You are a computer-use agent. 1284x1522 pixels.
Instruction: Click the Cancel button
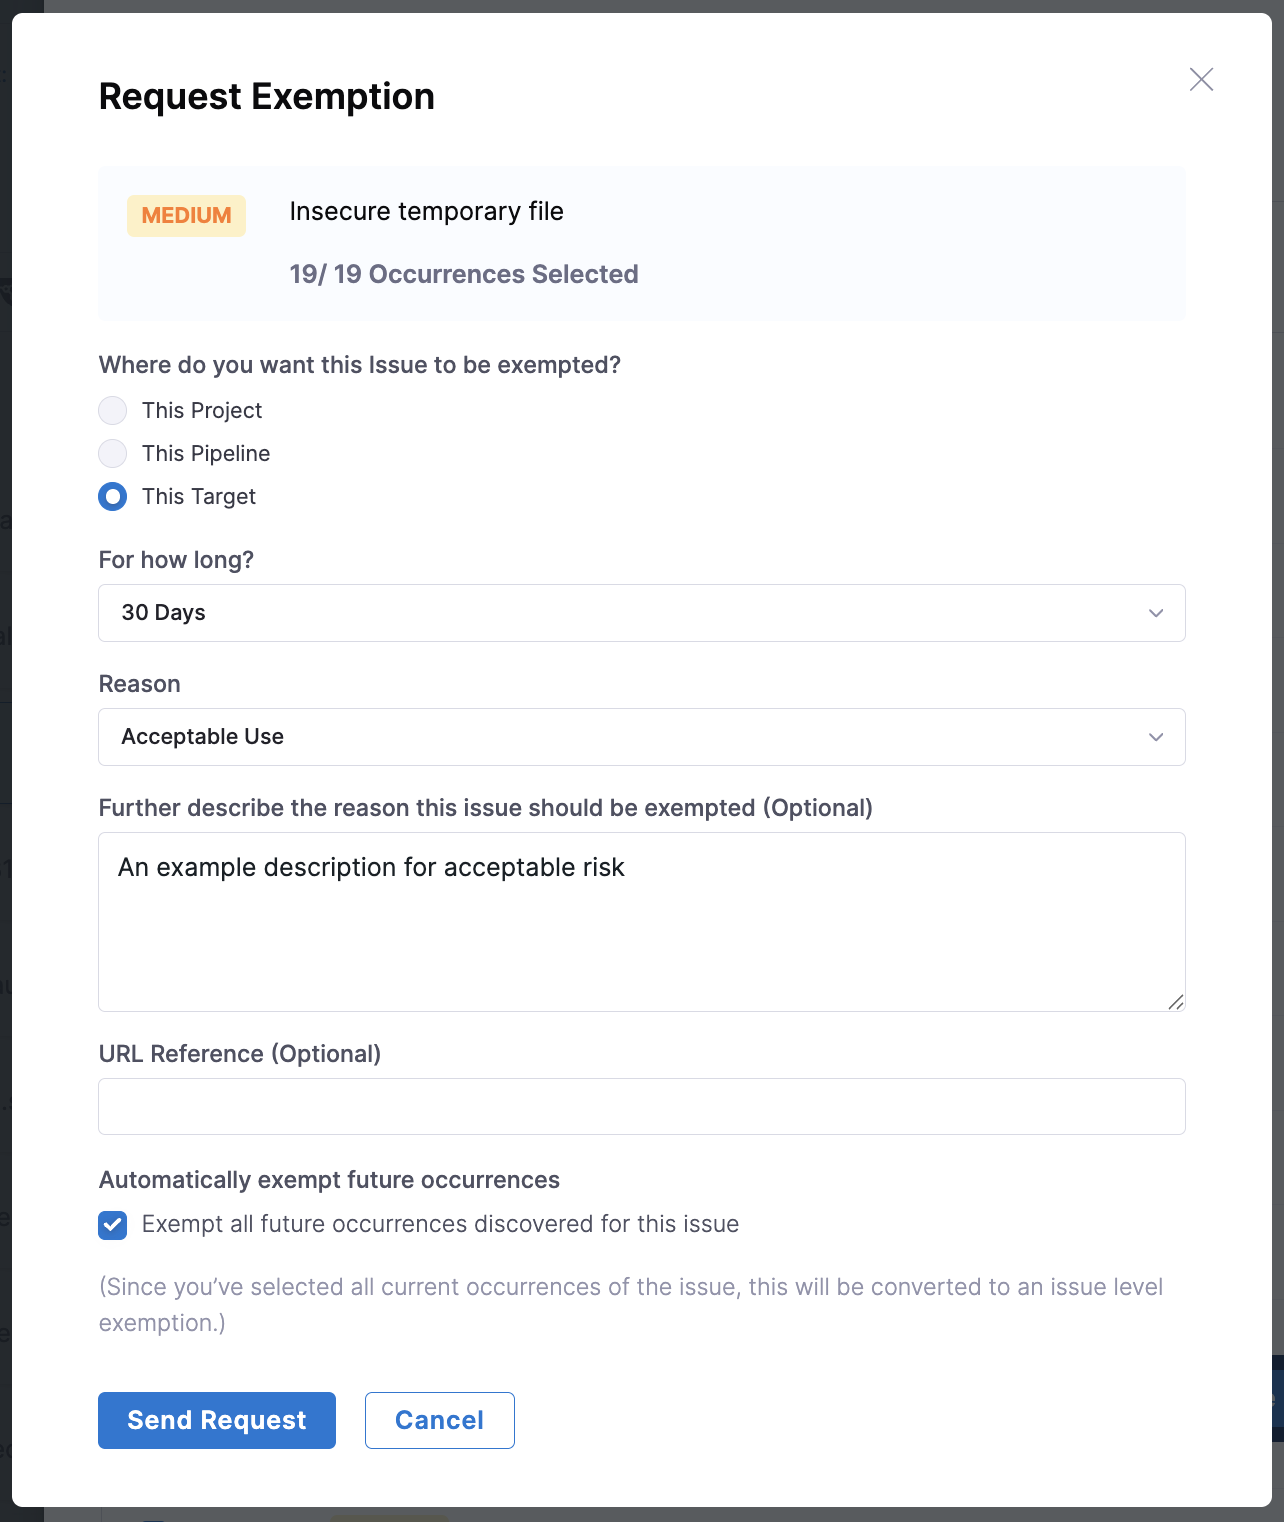point(439,1420)
